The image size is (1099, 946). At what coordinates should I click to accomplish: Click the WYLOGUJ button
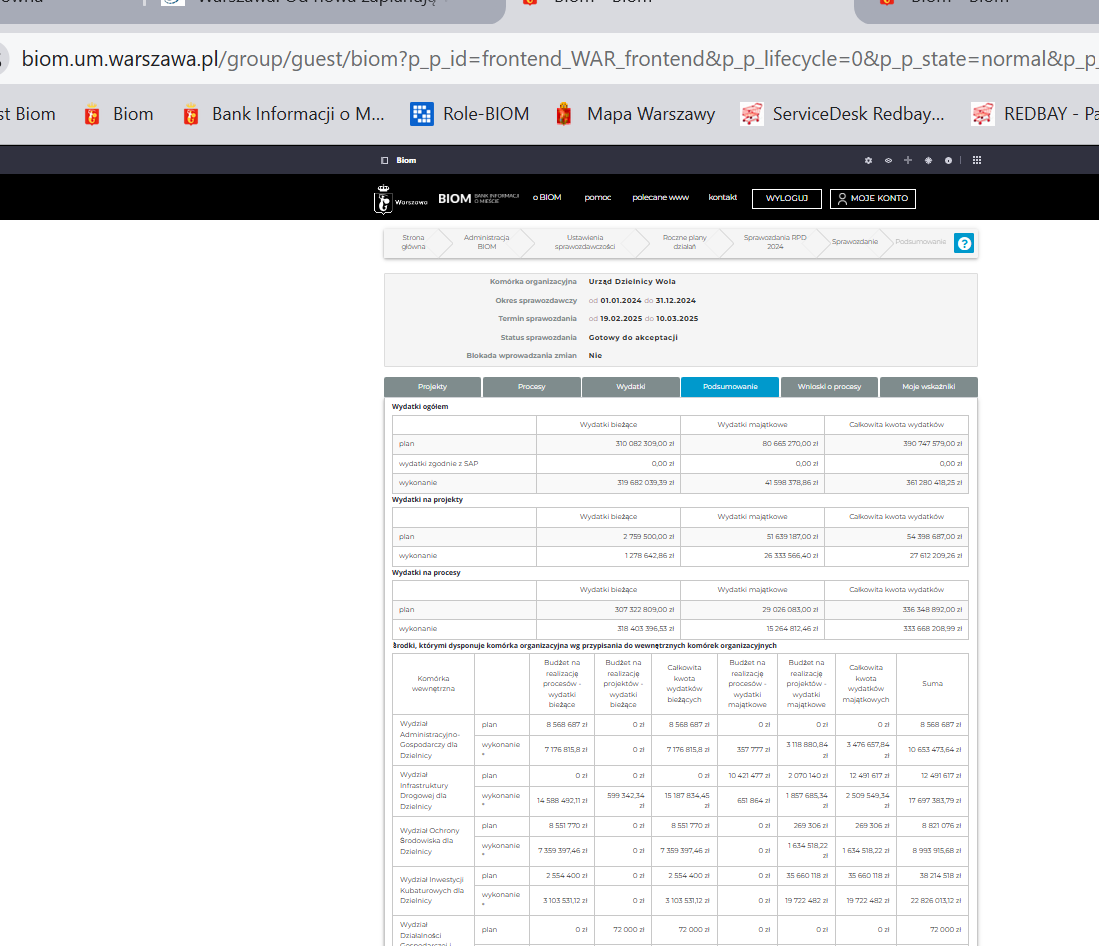tap(786, 198)
